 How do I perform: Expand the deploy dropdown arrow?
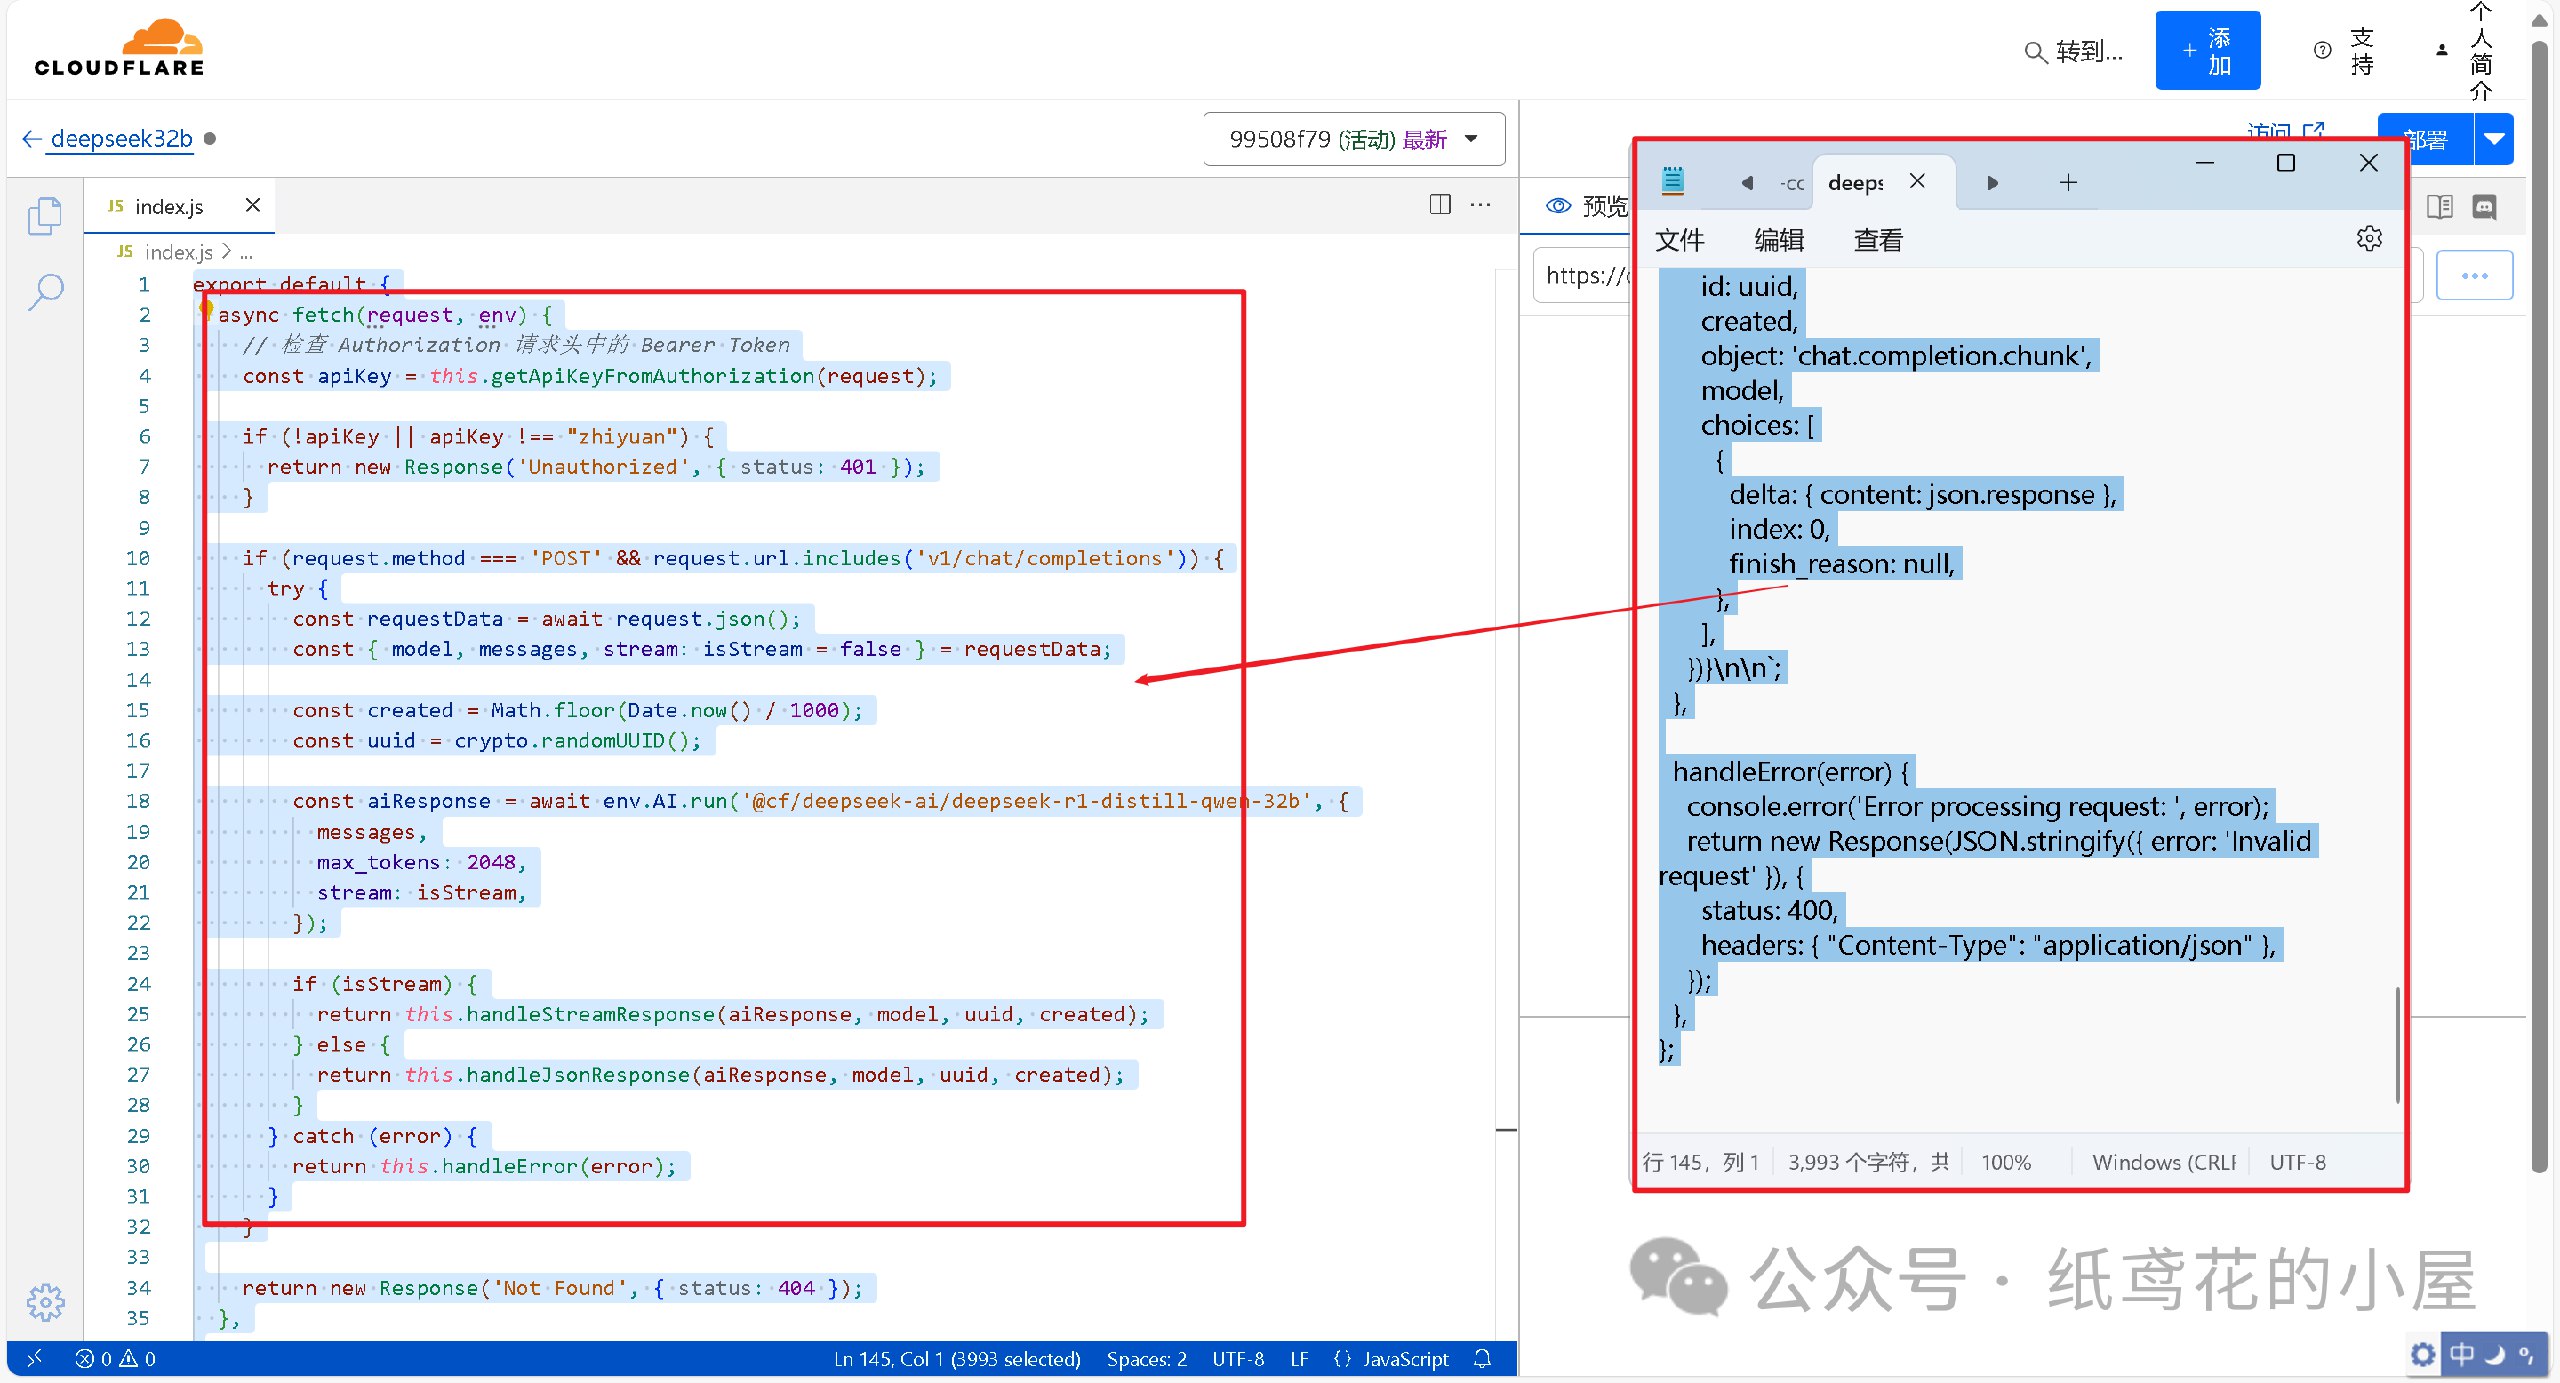(2494, 139)
